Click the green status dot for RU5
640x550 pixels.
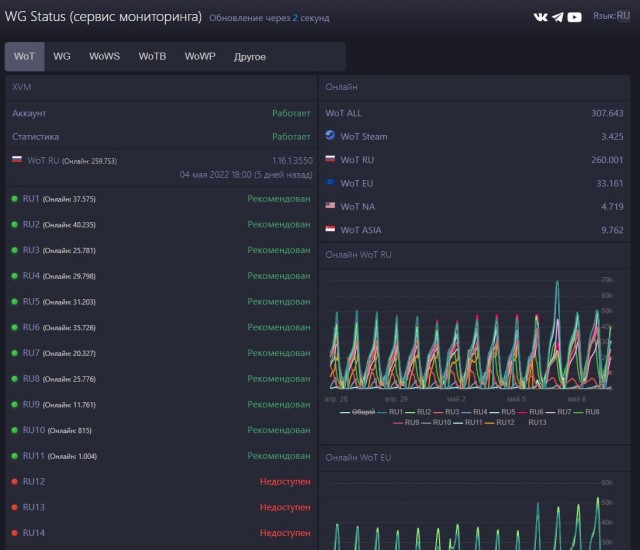tap(15, 302)
